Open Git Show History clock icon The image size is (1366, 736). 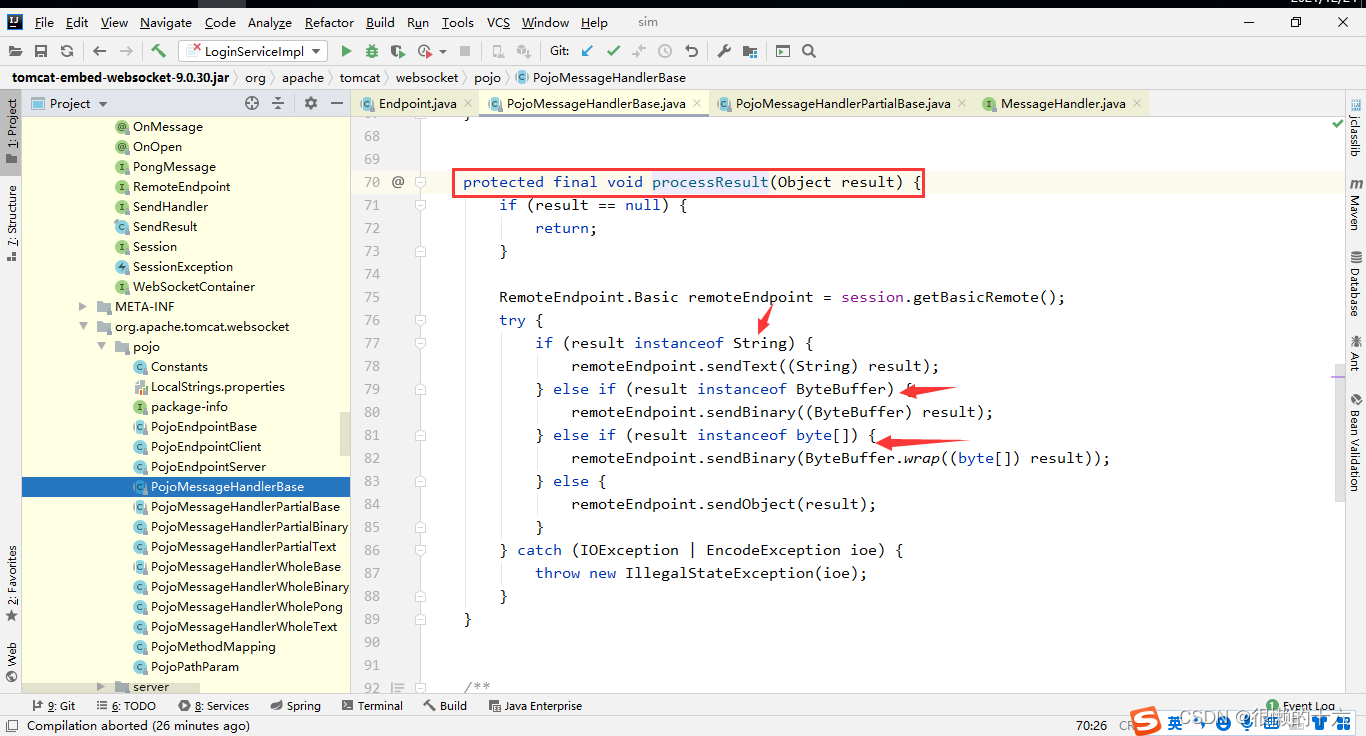[x=665, y=51]
